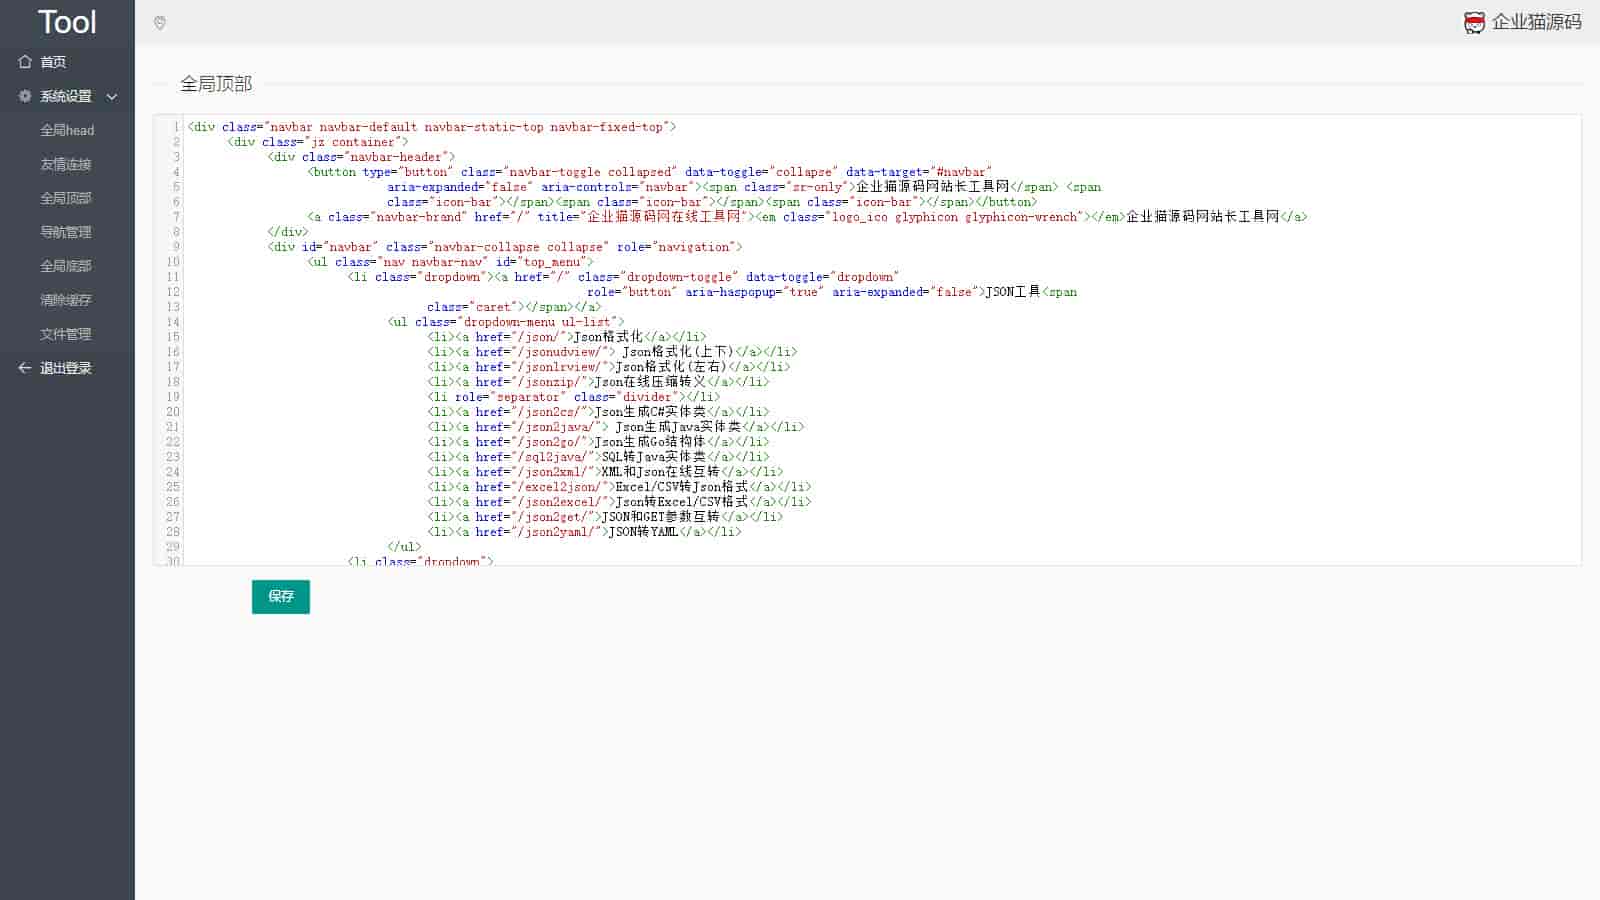Click the Tool logo in the sidebar
Viewport: 1600px width, 900px height.
67,22
